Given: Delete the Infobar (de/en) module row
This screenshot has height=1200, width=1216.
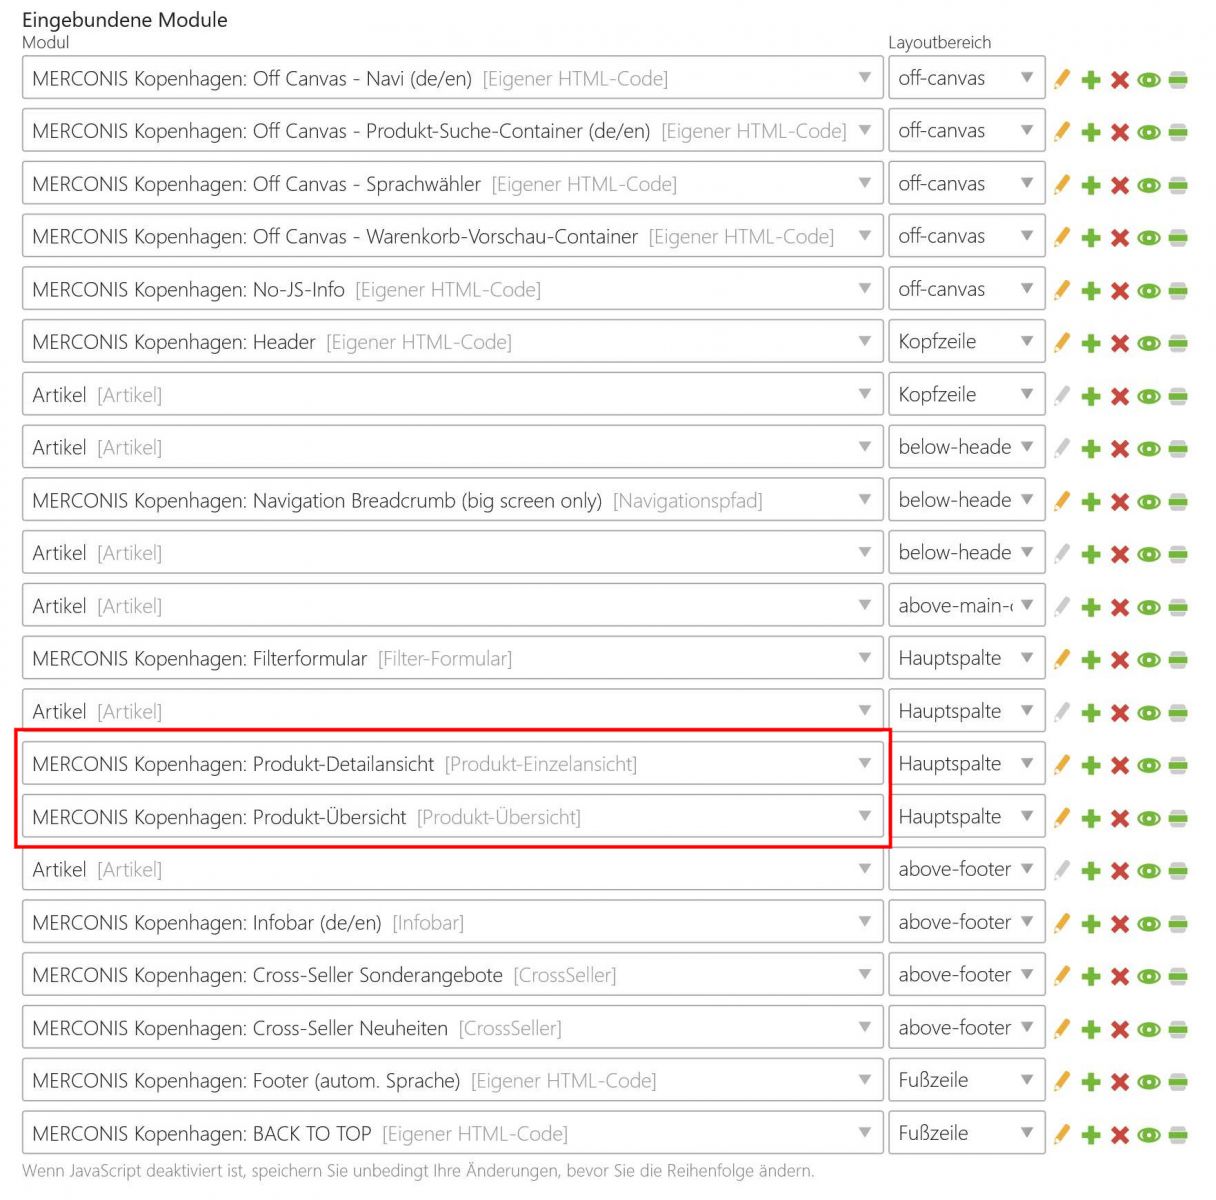Looking at the screenshot, I should click(x=1120, y=924).
